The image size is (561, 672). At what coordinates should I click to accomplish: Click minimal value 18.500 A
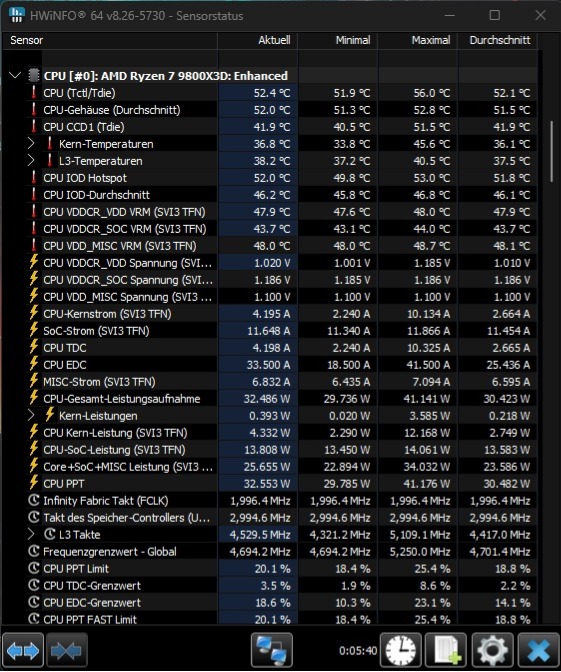pos(348,365)
